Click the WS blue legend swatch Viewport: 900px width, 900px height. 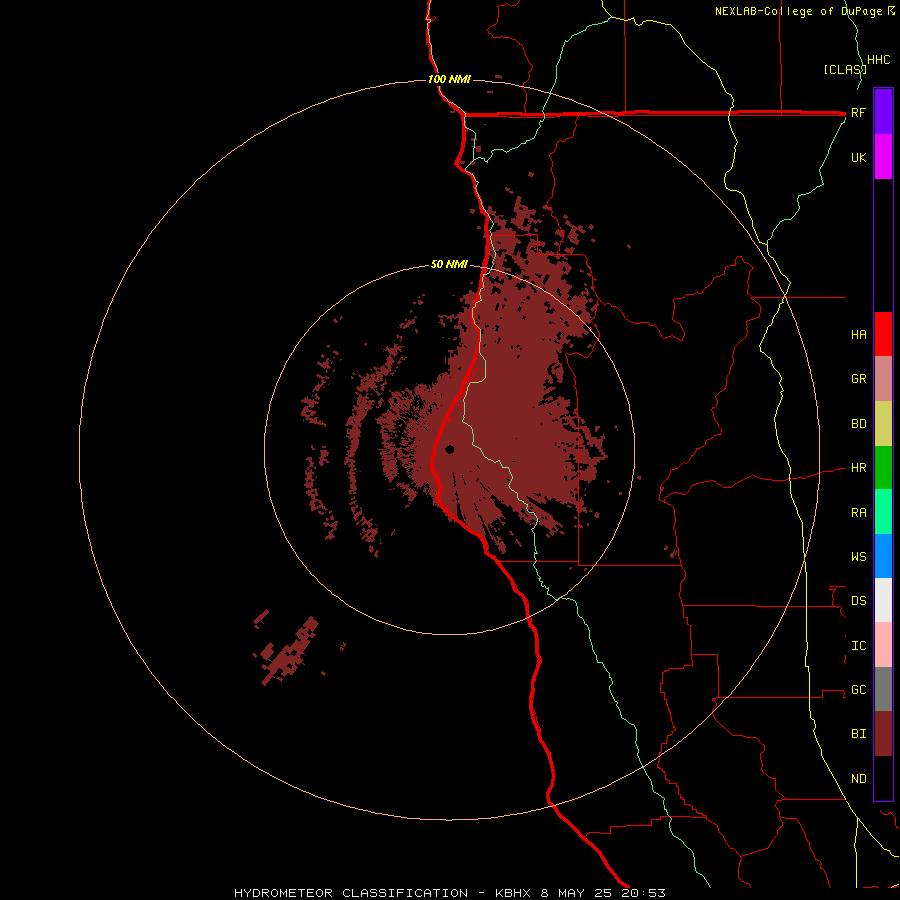tap(883, 556)
